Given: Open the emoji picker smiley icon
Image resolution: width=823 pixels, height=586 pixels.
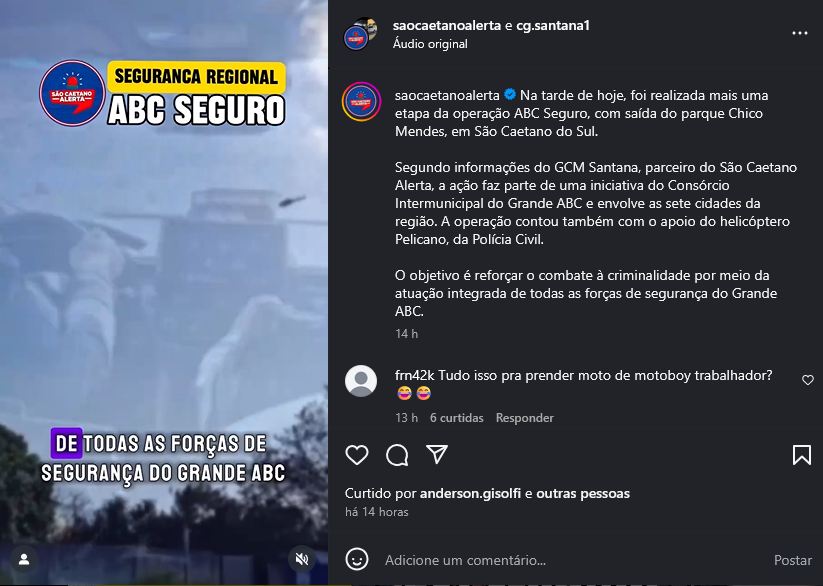Looking at the screenshot, I should [x=357, y=560].
